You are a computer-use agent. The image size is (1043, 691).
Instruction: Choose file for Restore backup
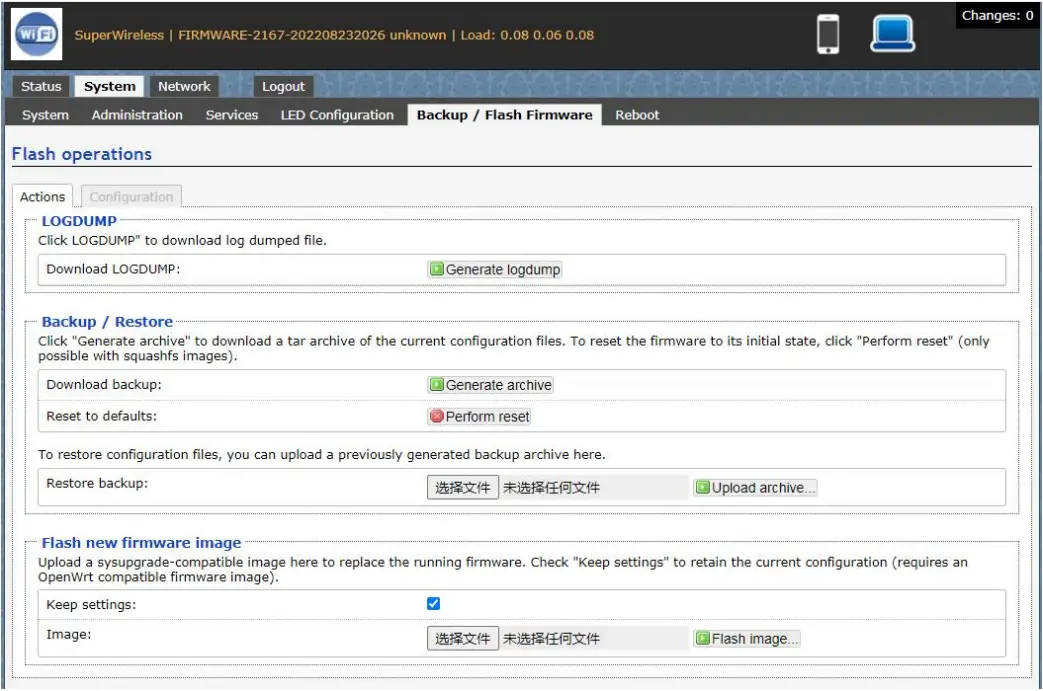[463, 488]
